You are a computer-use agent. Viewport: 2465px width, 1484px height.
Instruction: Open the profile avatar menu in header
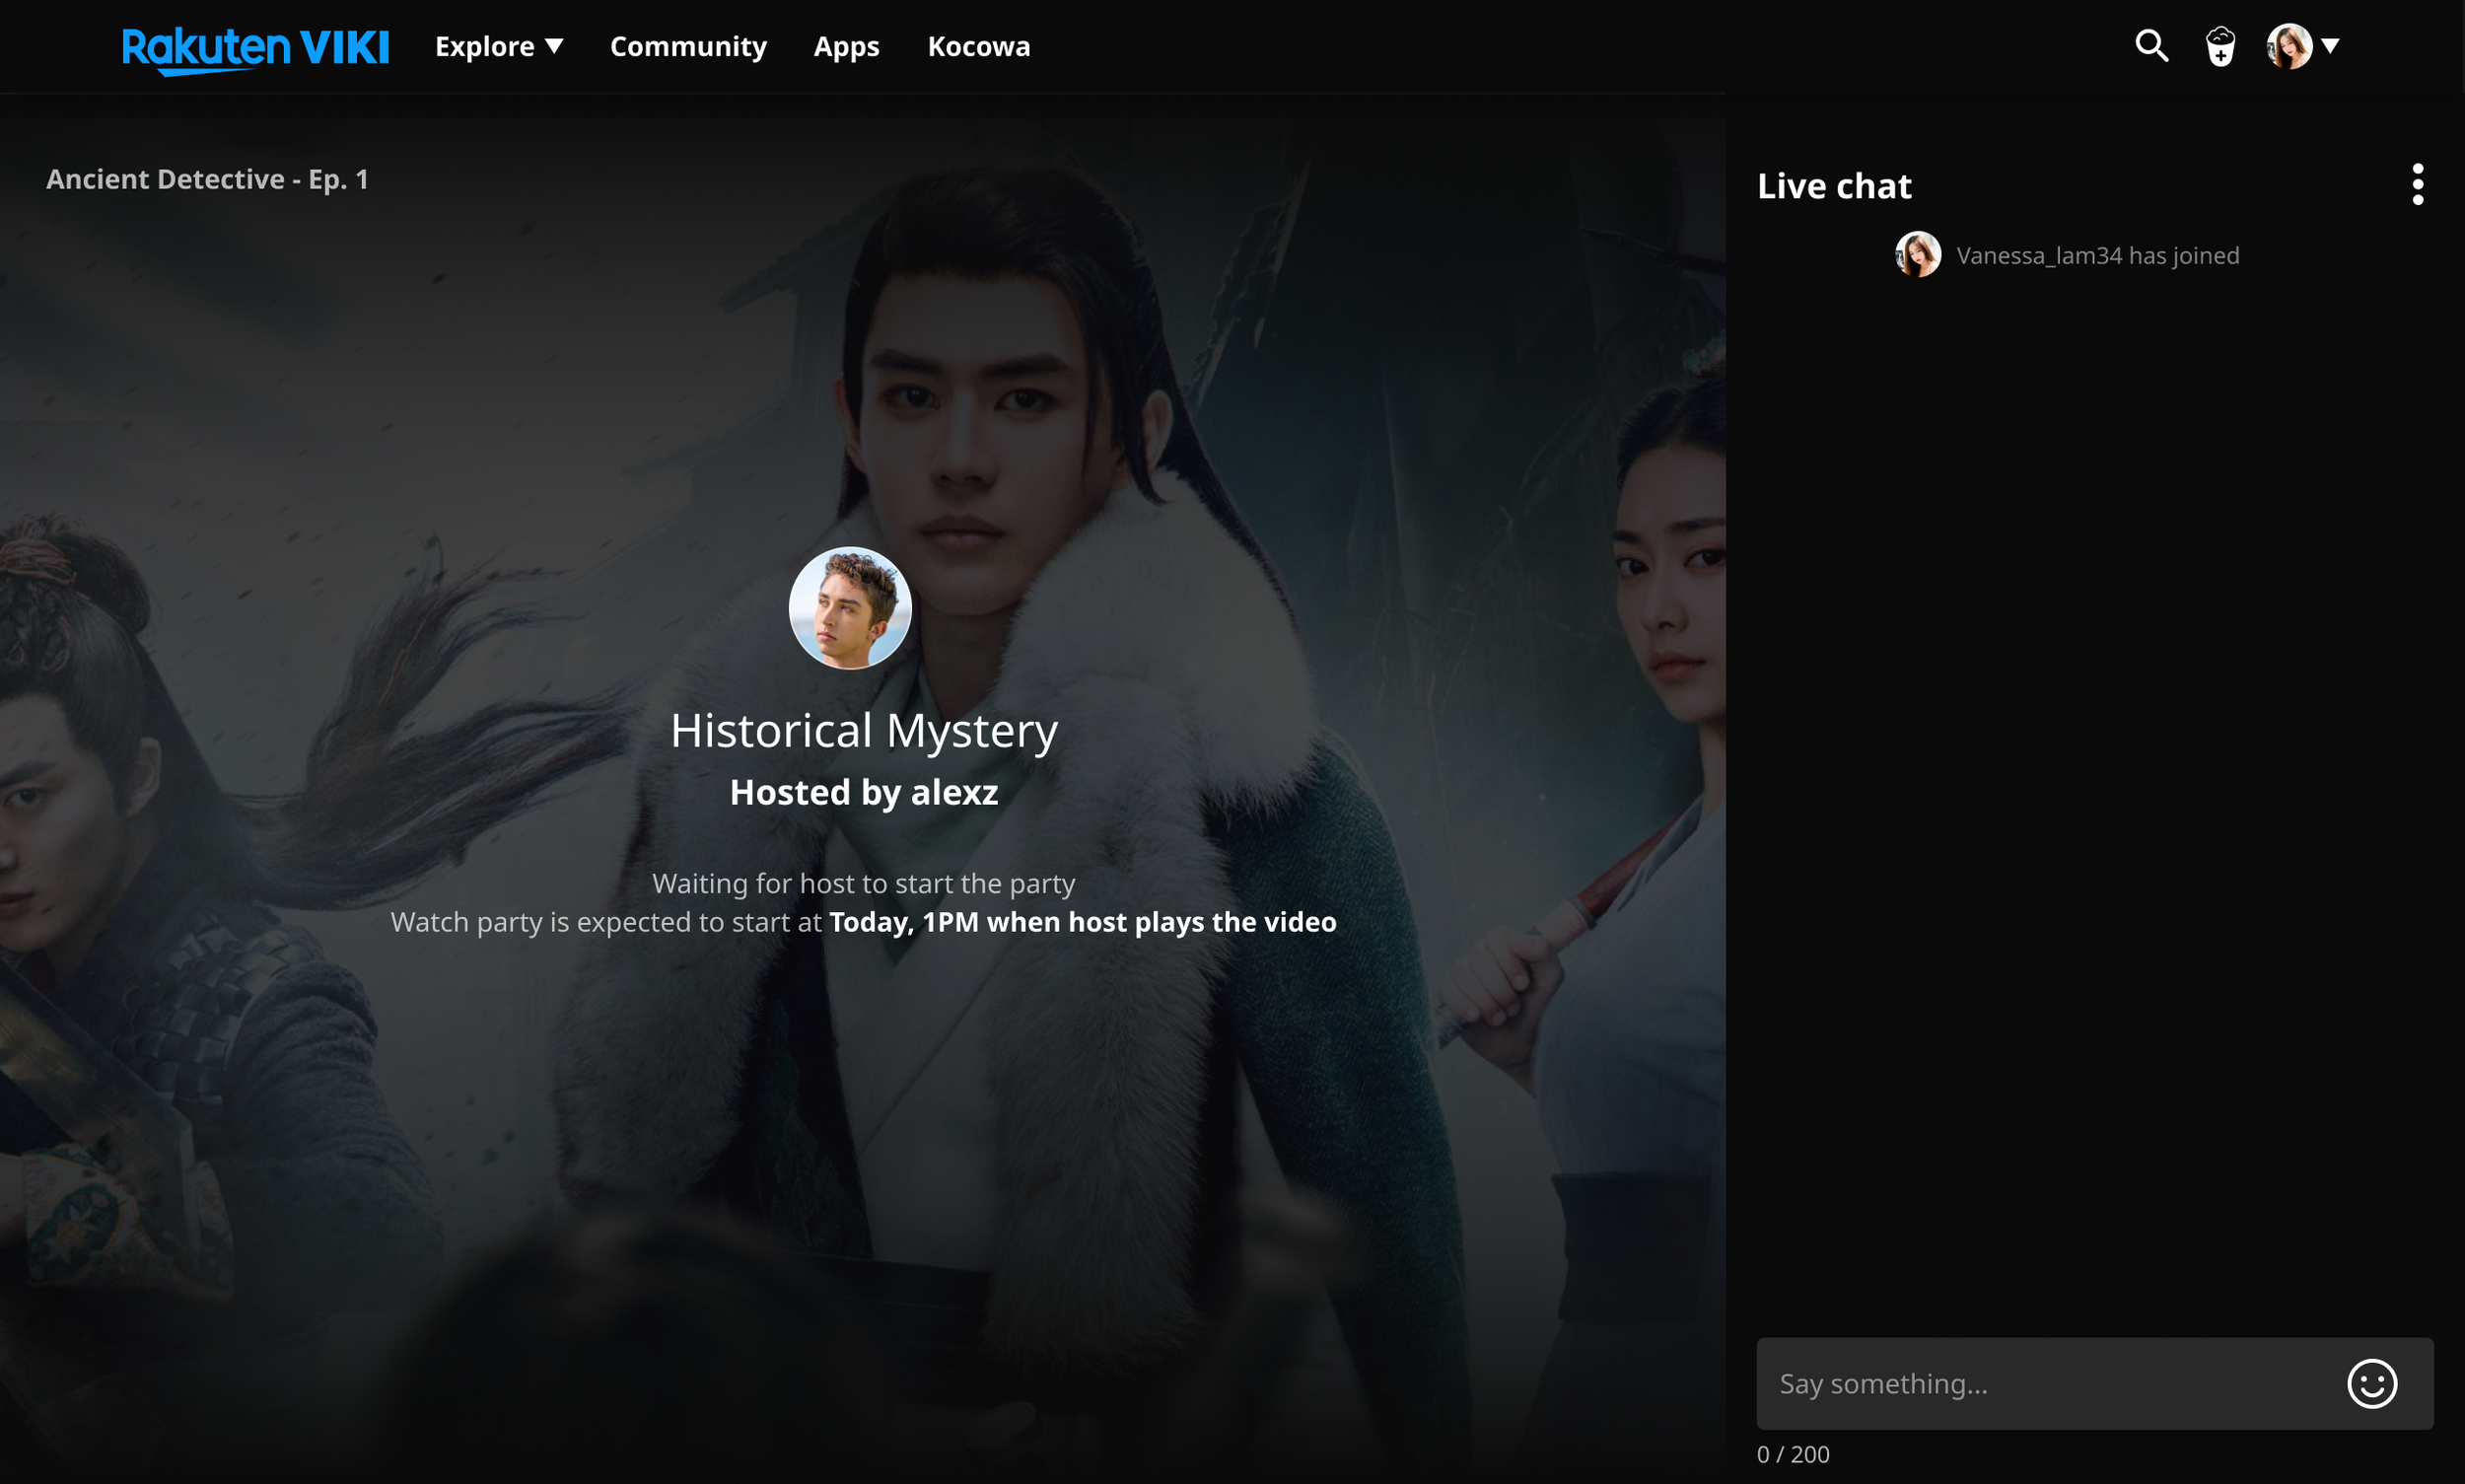[x=2302, y=46]
